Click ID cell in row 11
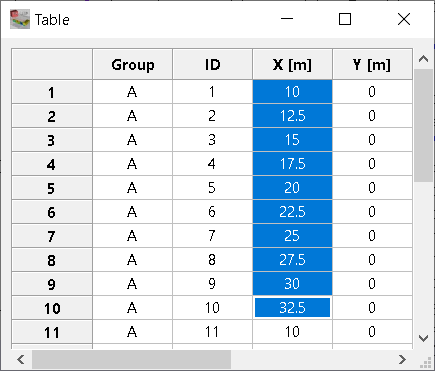Screen dimensions: 435x371 [x=212, y=332]
